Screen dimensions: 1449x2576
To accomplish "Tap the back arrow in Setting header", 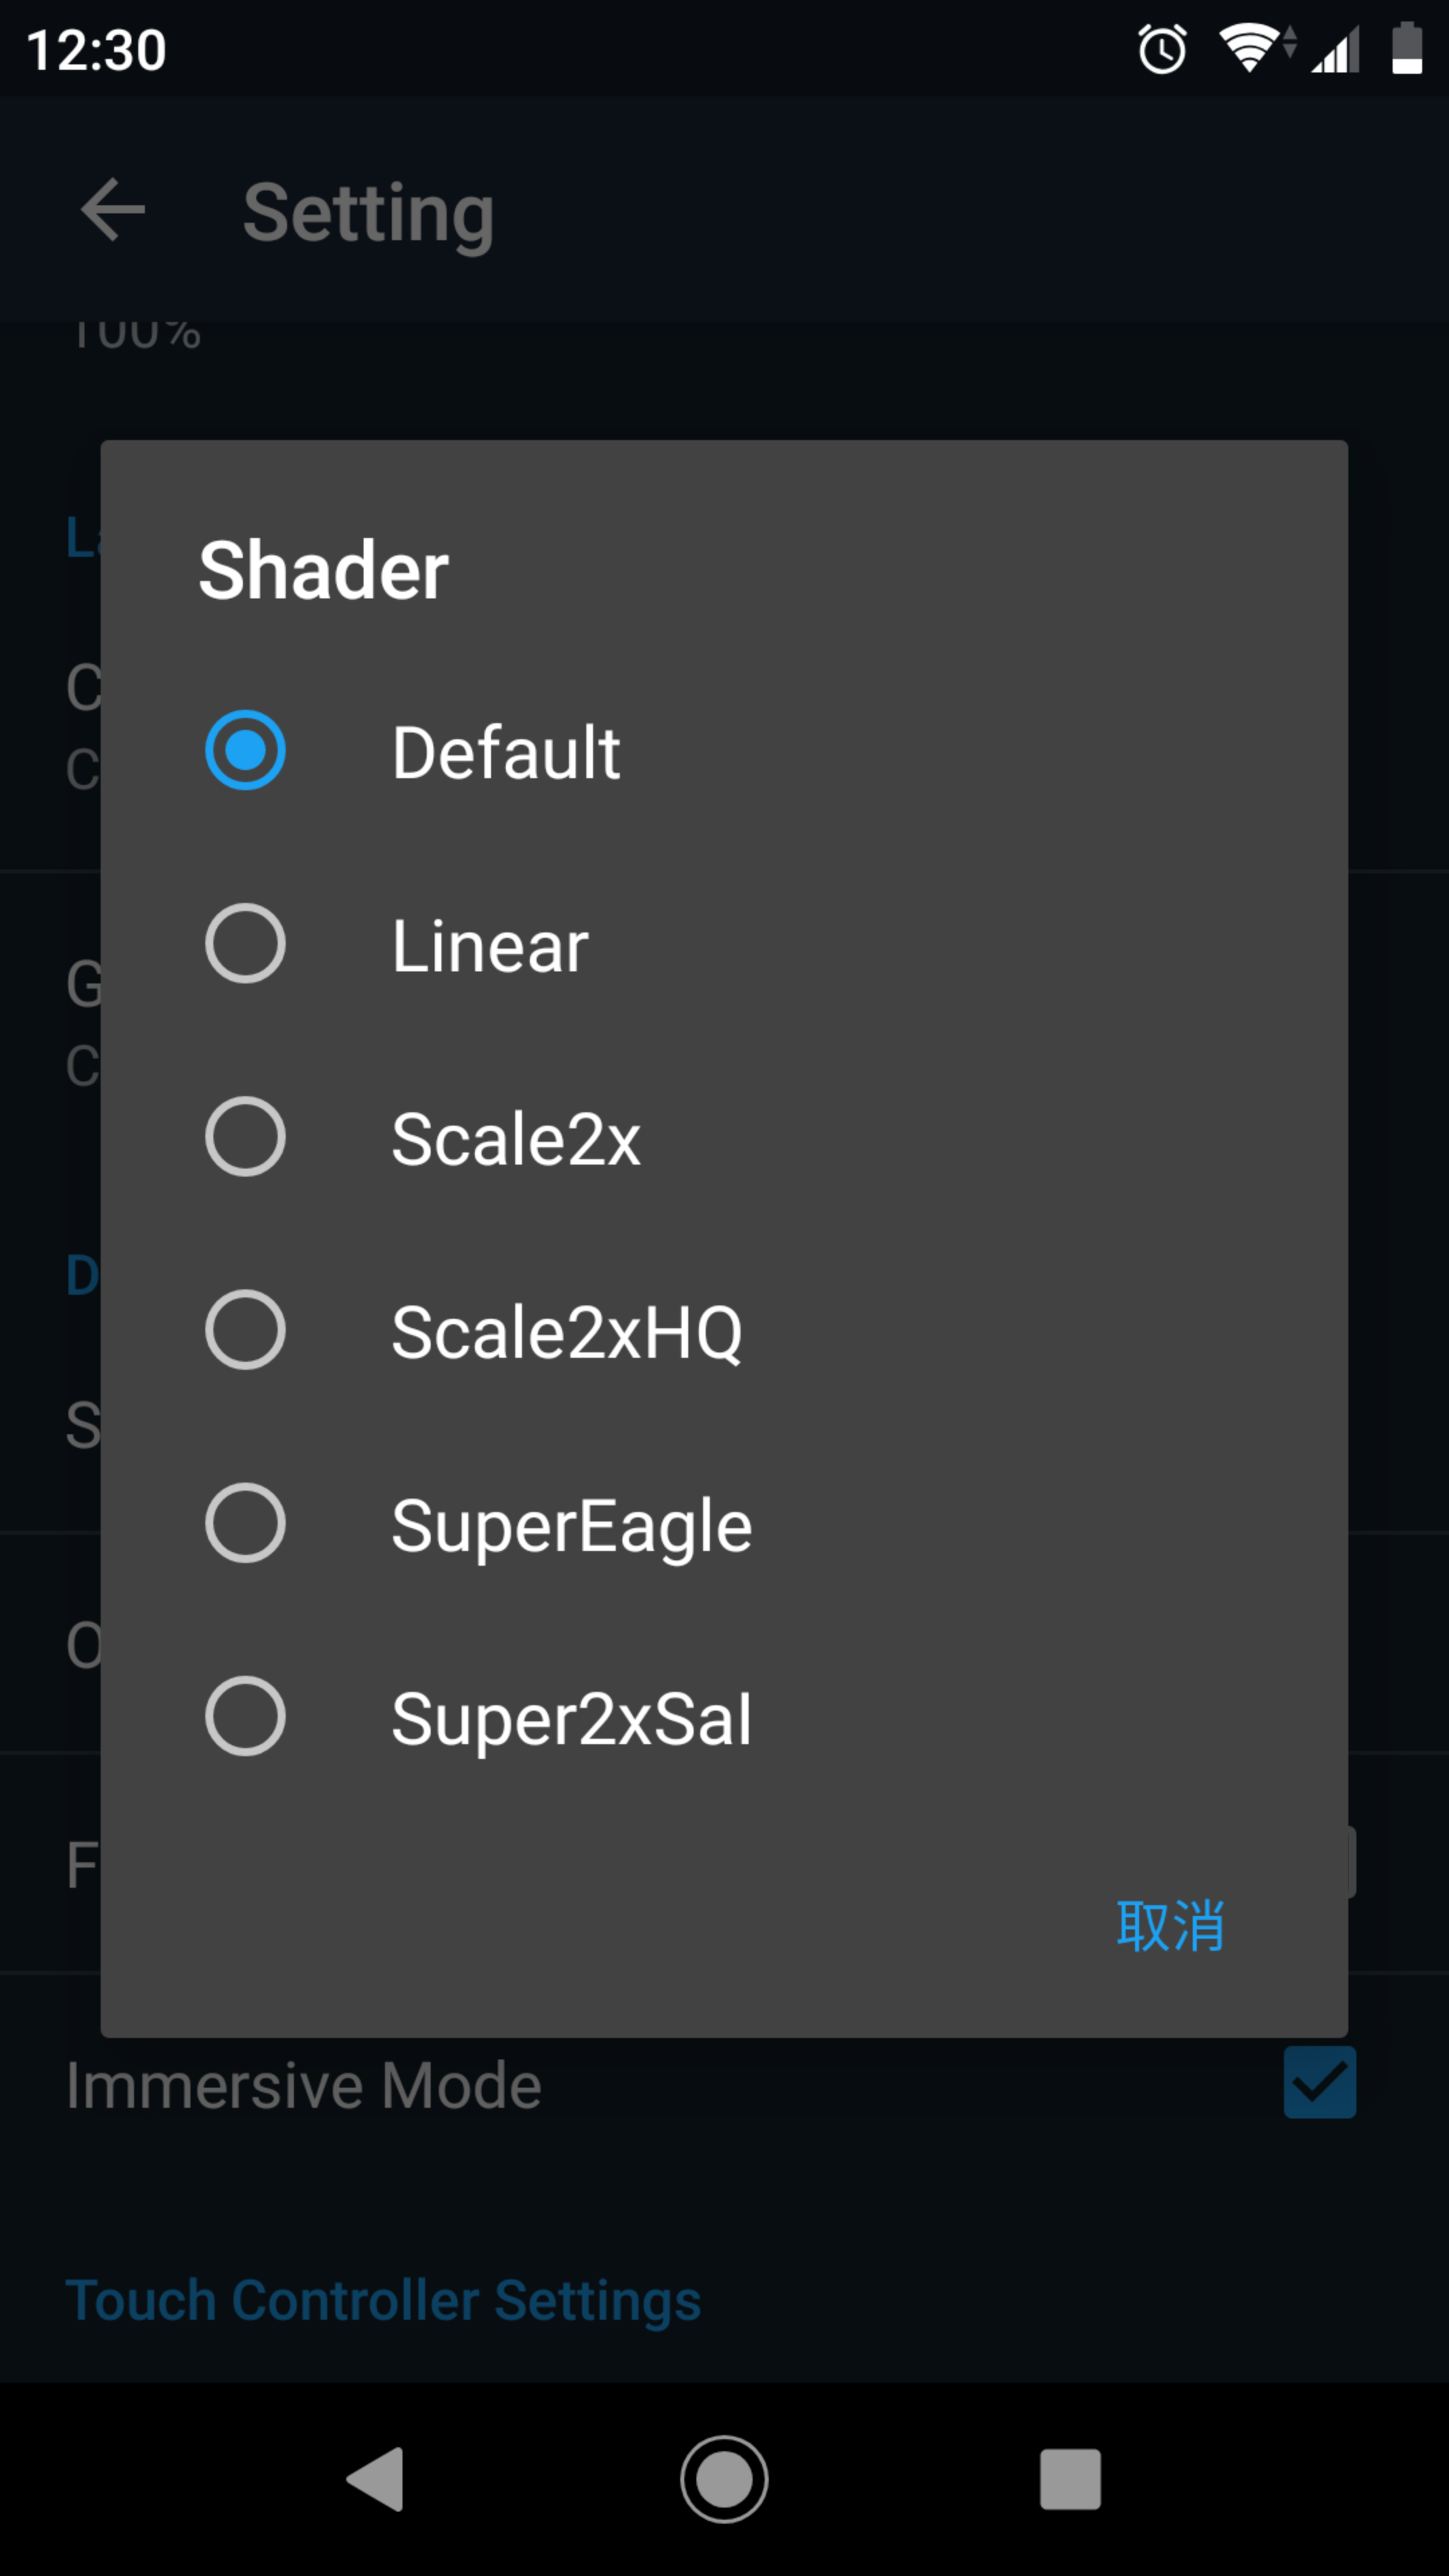I will click(x=113, y=210).
